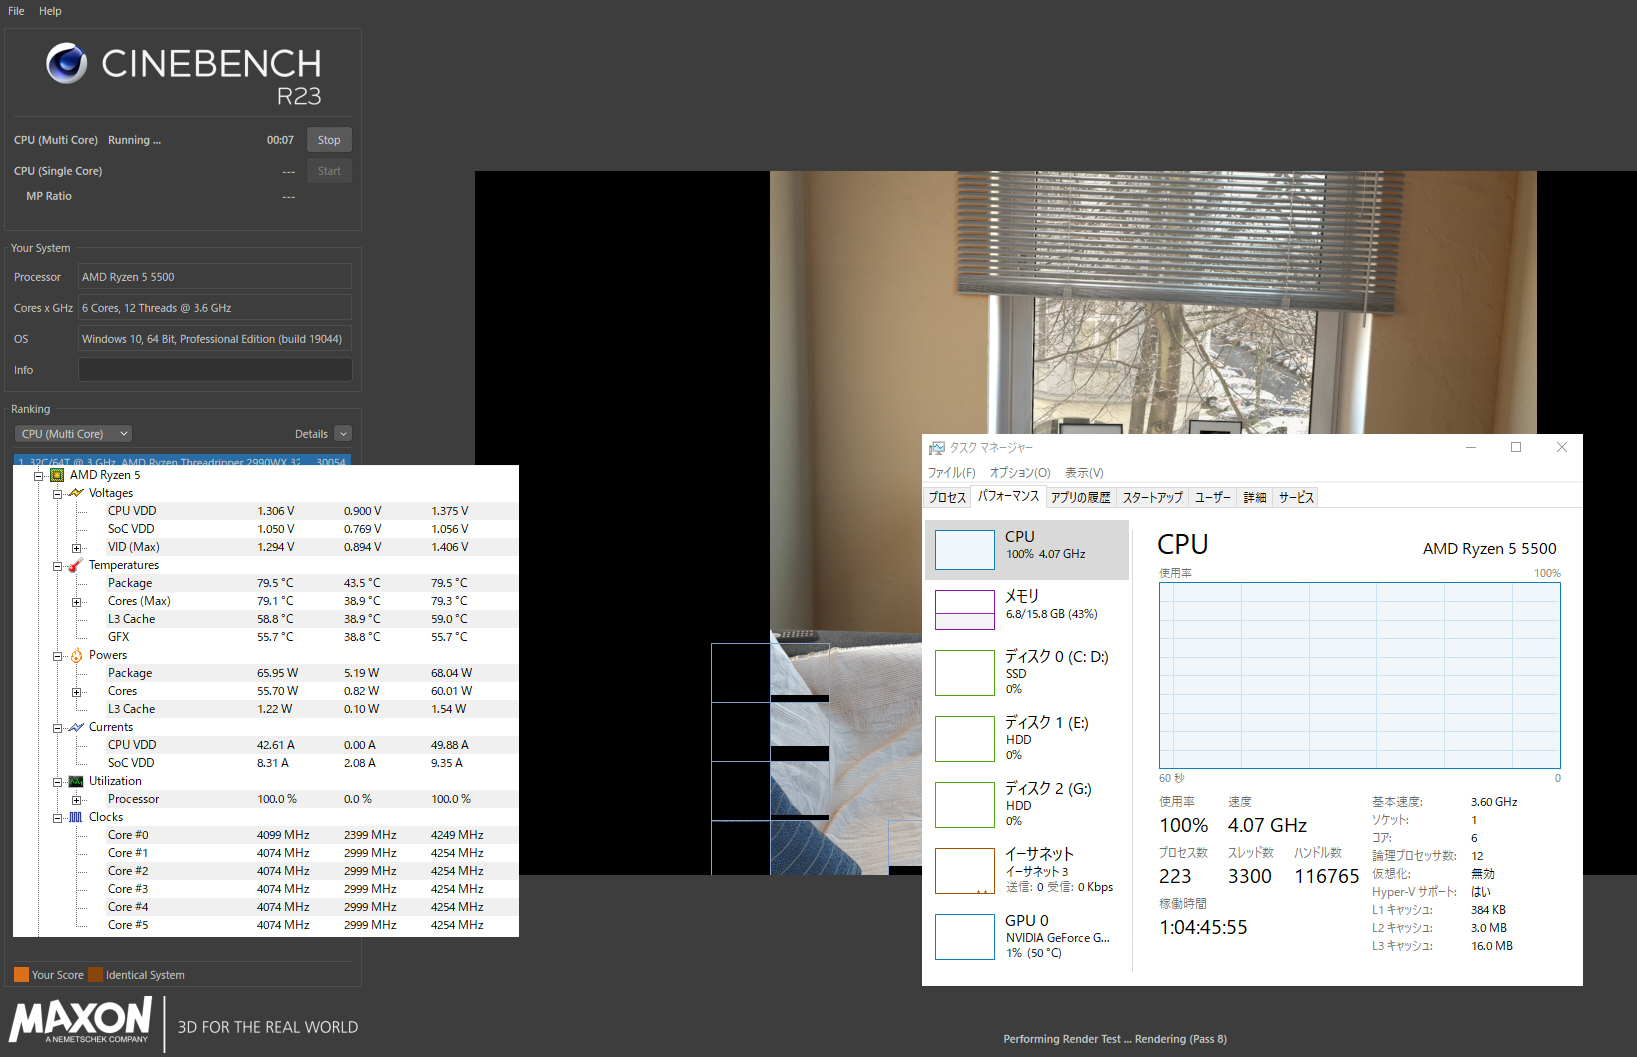The image size is (1637, 1057).
Task: Collapse the Utilization section
Action: coord(58,782)
